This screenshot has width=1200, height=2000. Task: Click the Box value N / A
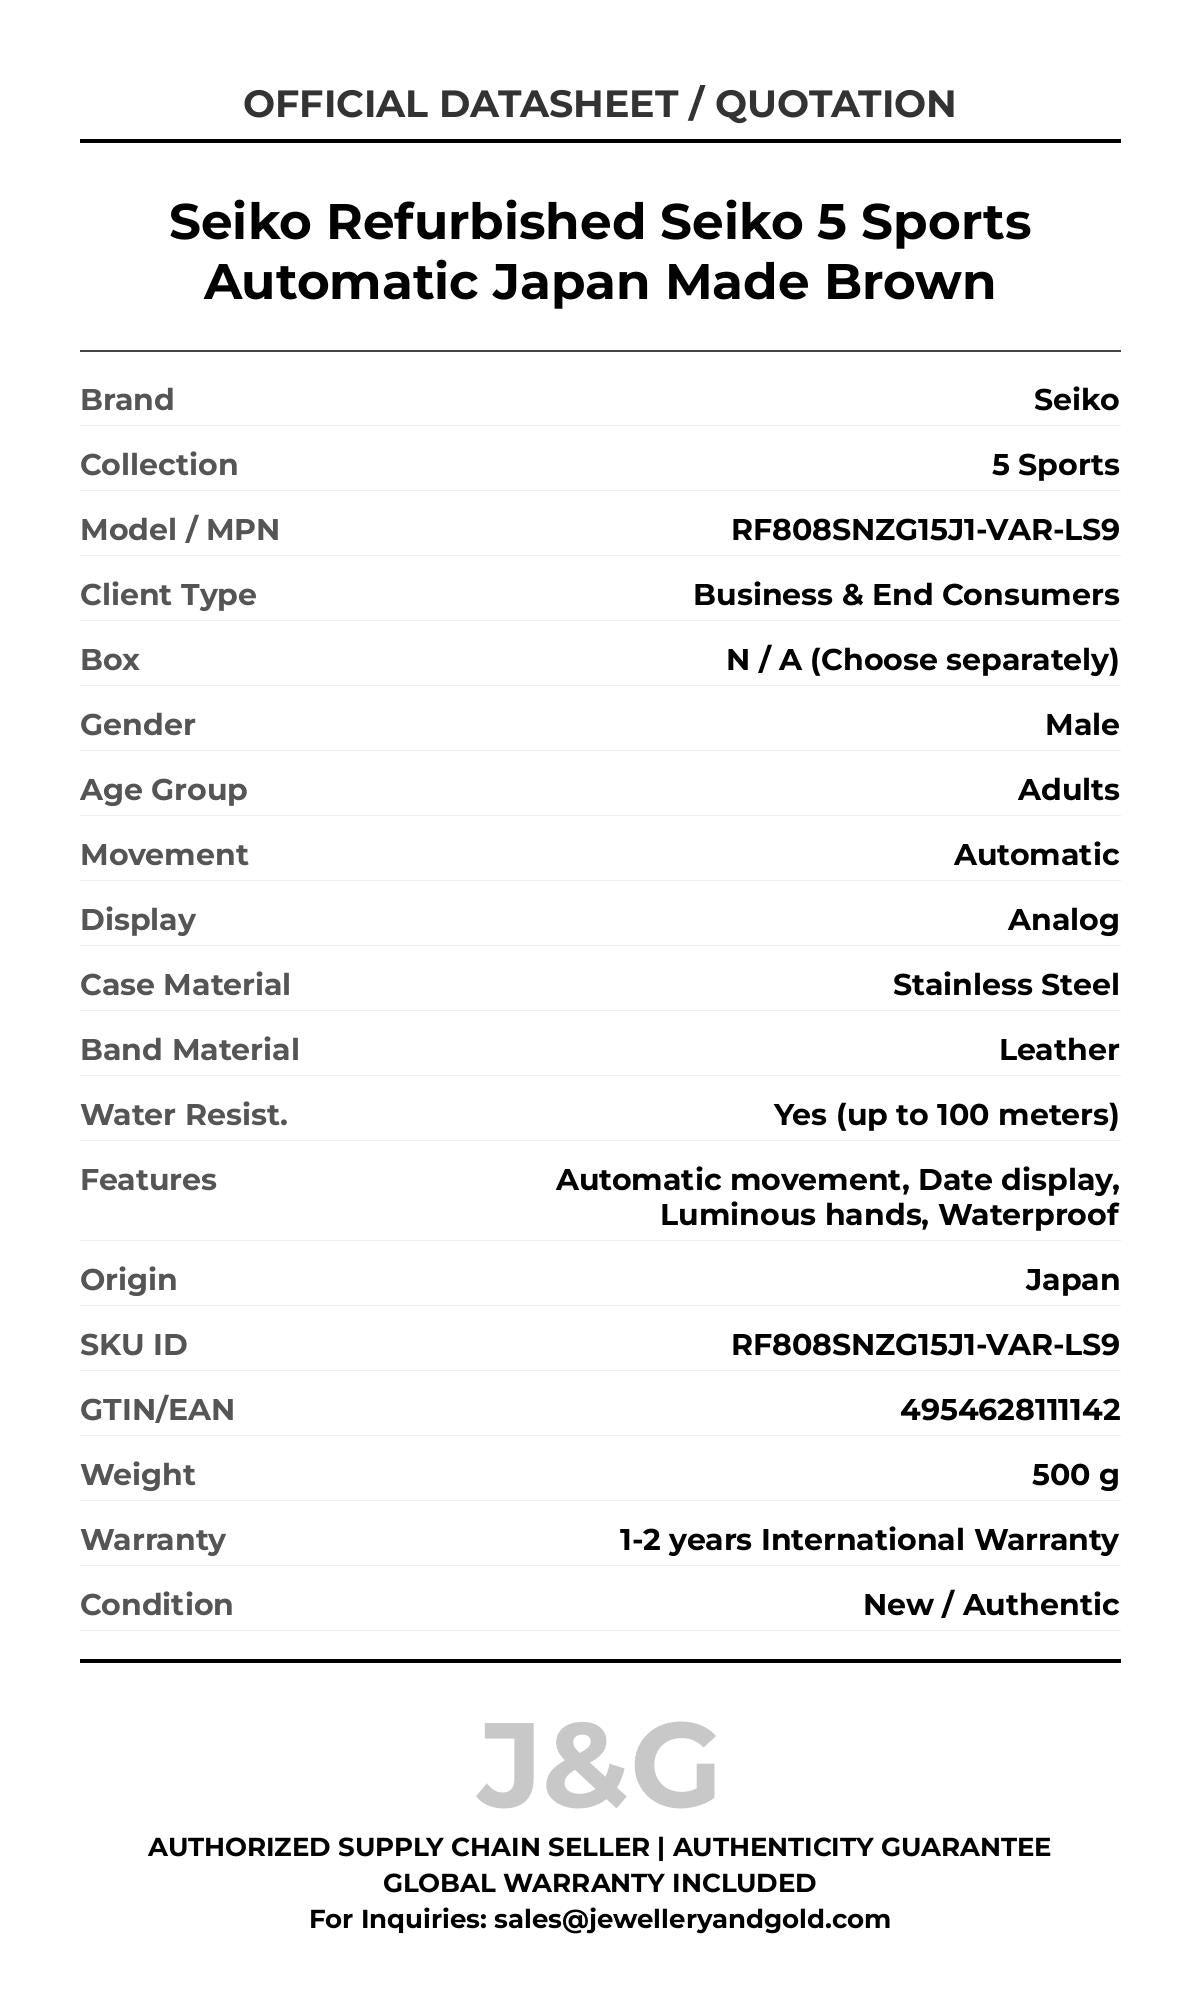(922, 659)
